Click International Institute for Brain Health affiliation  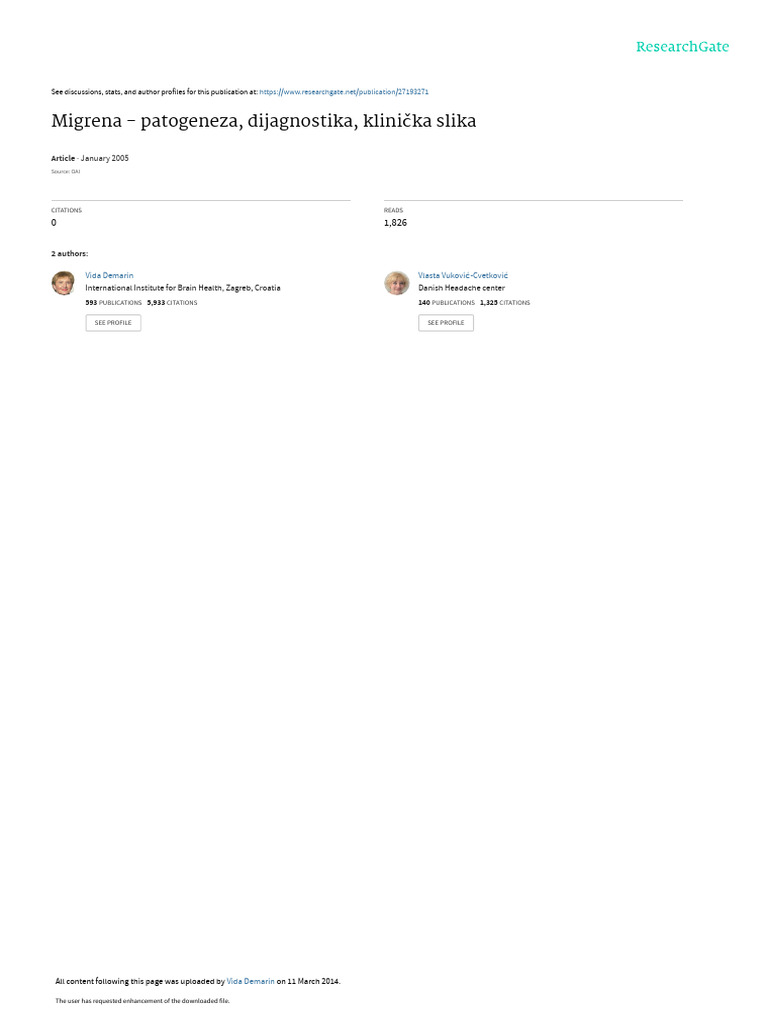pos(183,288)
